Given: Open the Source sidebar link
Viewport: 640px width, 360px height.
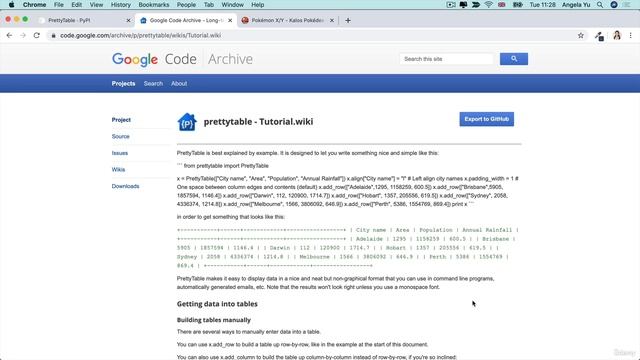Looking at the screenshot, I should coord(120,136).
